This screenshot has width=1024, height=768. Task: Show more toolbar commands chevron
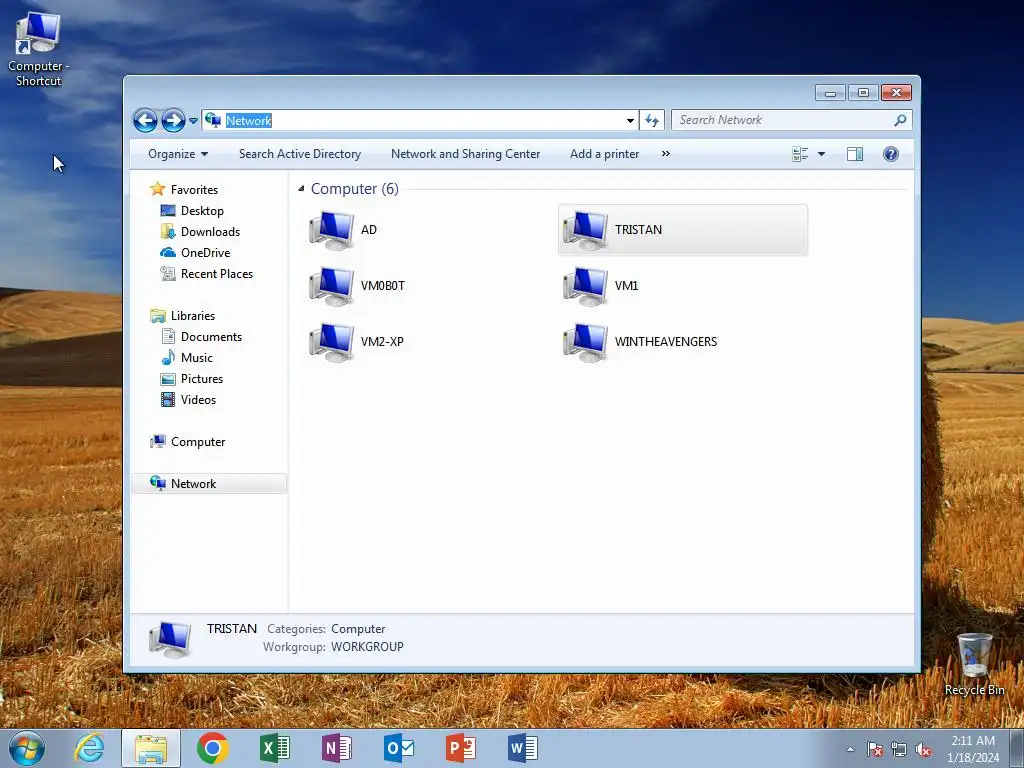(665, 154)
